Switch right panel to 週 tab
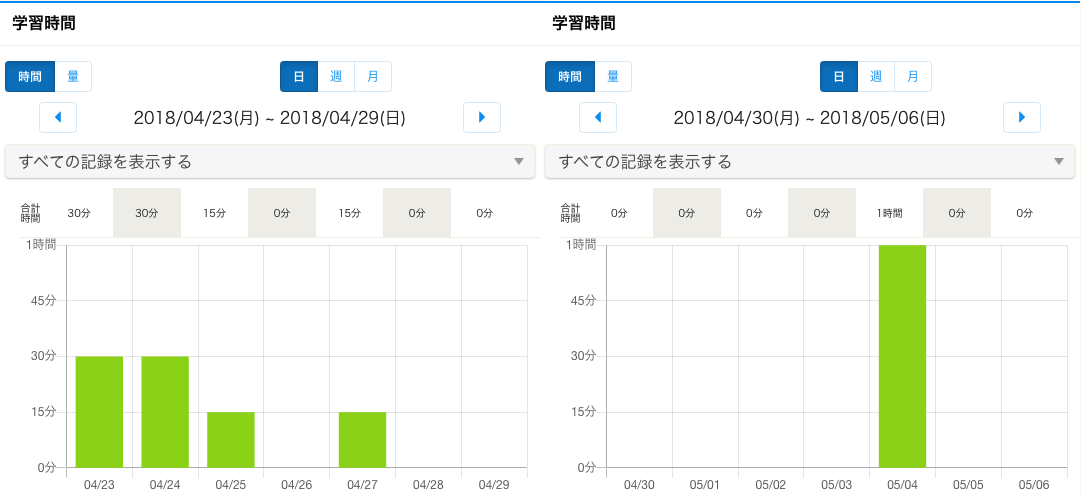The height and width of the screenshot is (498, 1081). click(x=876, y=76)
